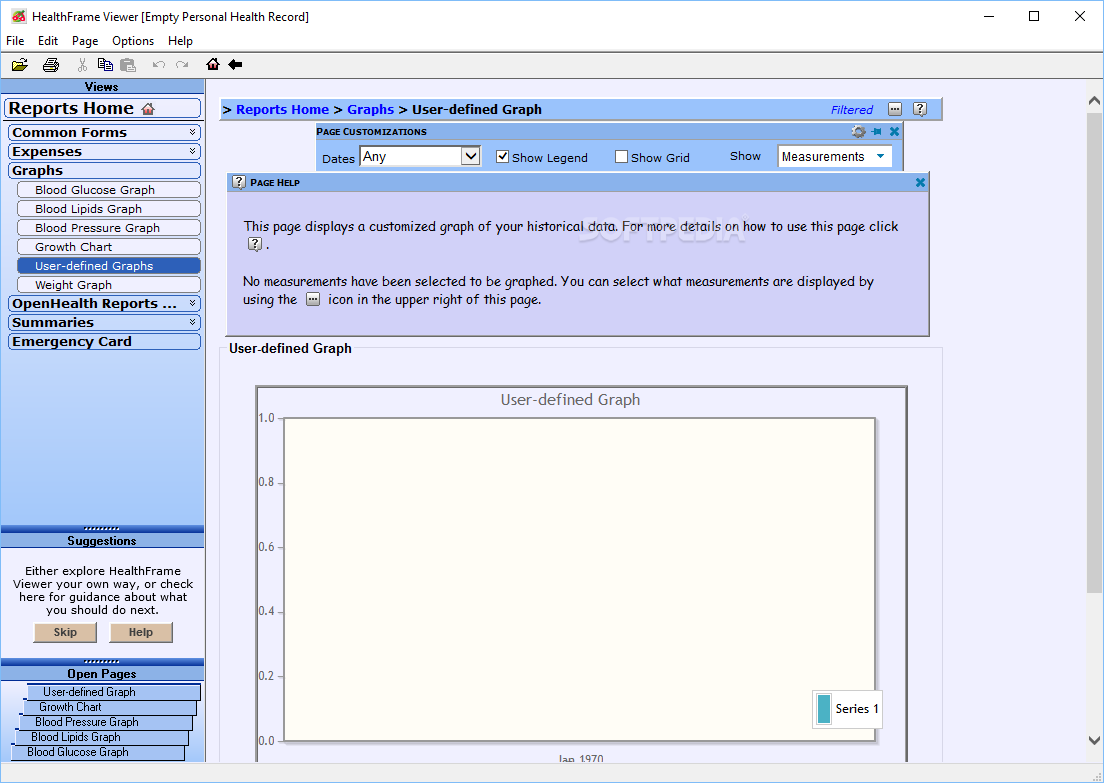Click the HealthFrame Viewer app icon in title bar
The width and height of the screenshot is (1104, 783).
18,16
